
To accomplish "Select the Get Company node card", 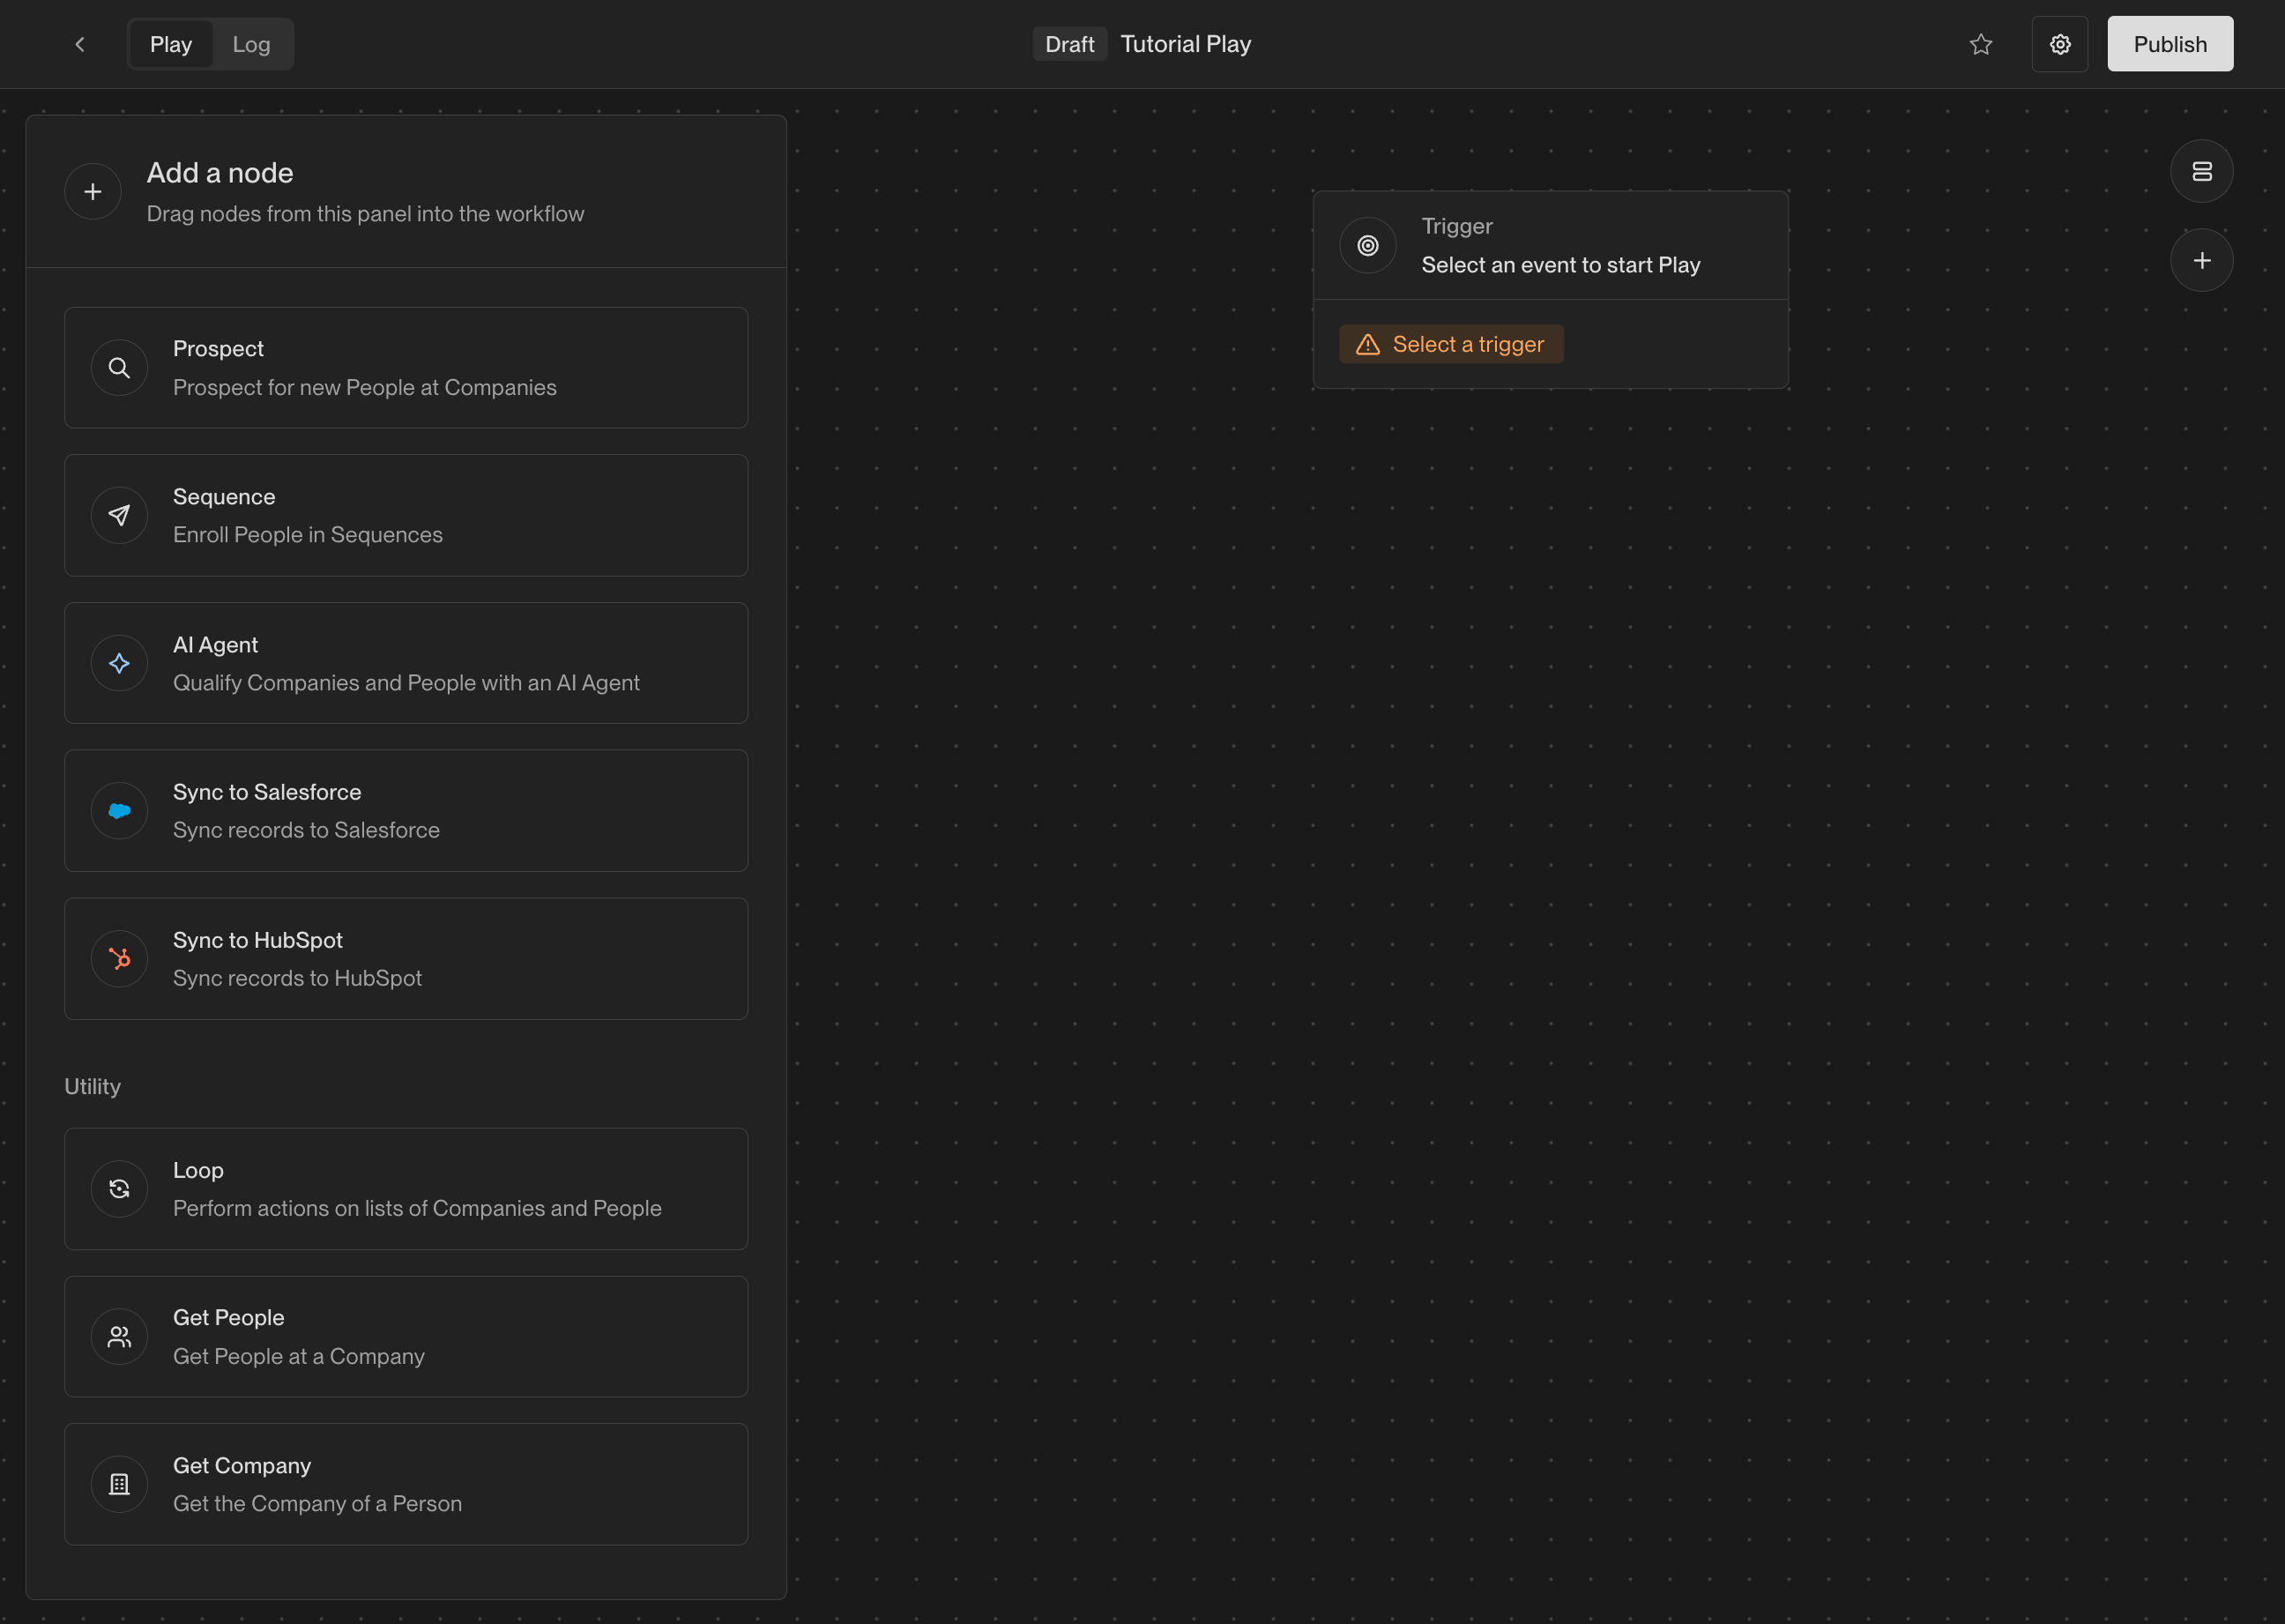I will click(x=406, y=1484).
